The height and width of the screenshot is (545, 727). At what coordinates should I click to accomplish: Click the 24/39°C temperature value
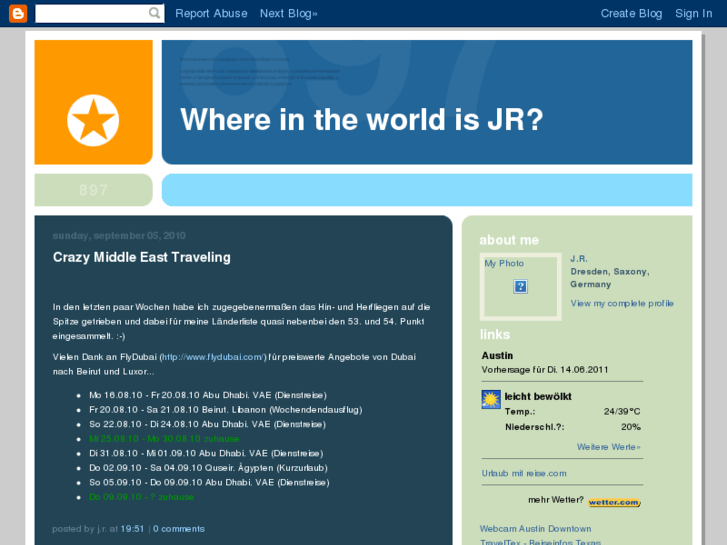tap(622, 411)
